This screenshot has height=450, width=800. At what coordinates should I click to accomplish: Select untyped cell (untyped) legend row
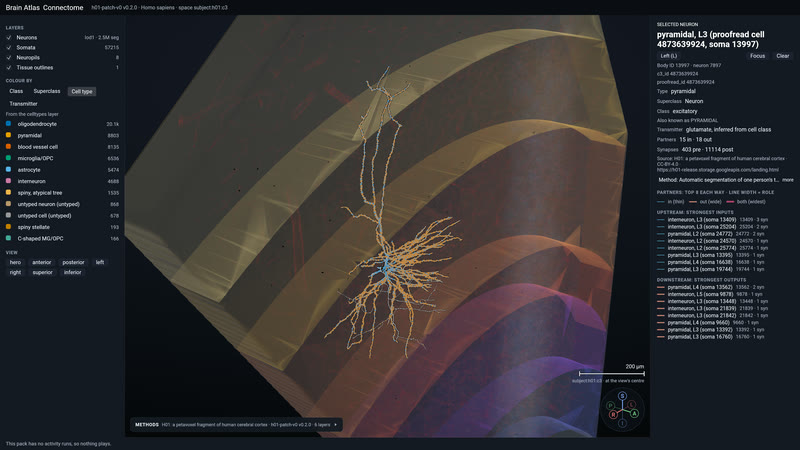click(62, 216)
